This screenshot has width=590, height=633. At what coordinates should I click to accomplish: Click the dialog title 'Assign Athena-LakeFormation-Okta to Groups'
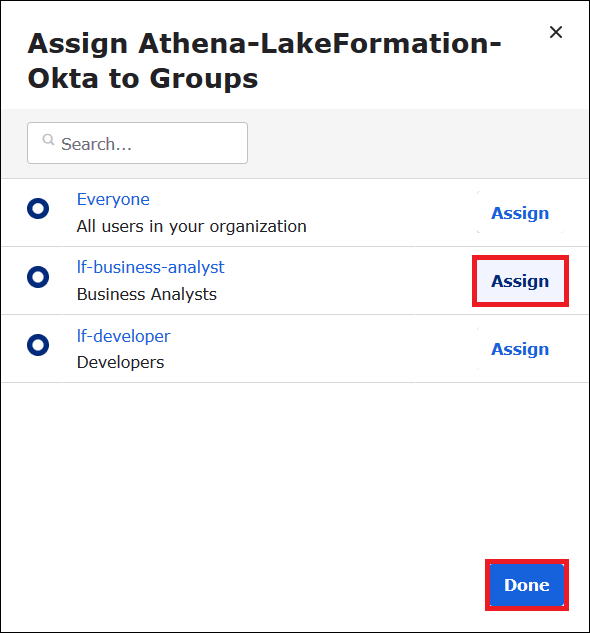coord(265,61)
